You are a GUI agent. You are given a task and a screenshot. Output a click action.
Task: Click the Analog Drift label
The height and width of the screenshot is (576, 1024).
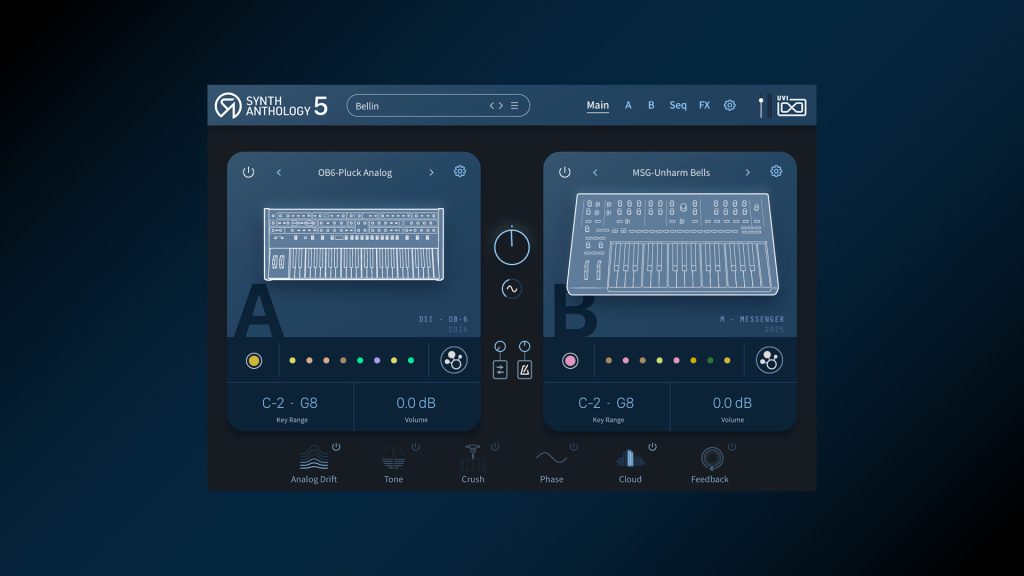click(314, 479)
